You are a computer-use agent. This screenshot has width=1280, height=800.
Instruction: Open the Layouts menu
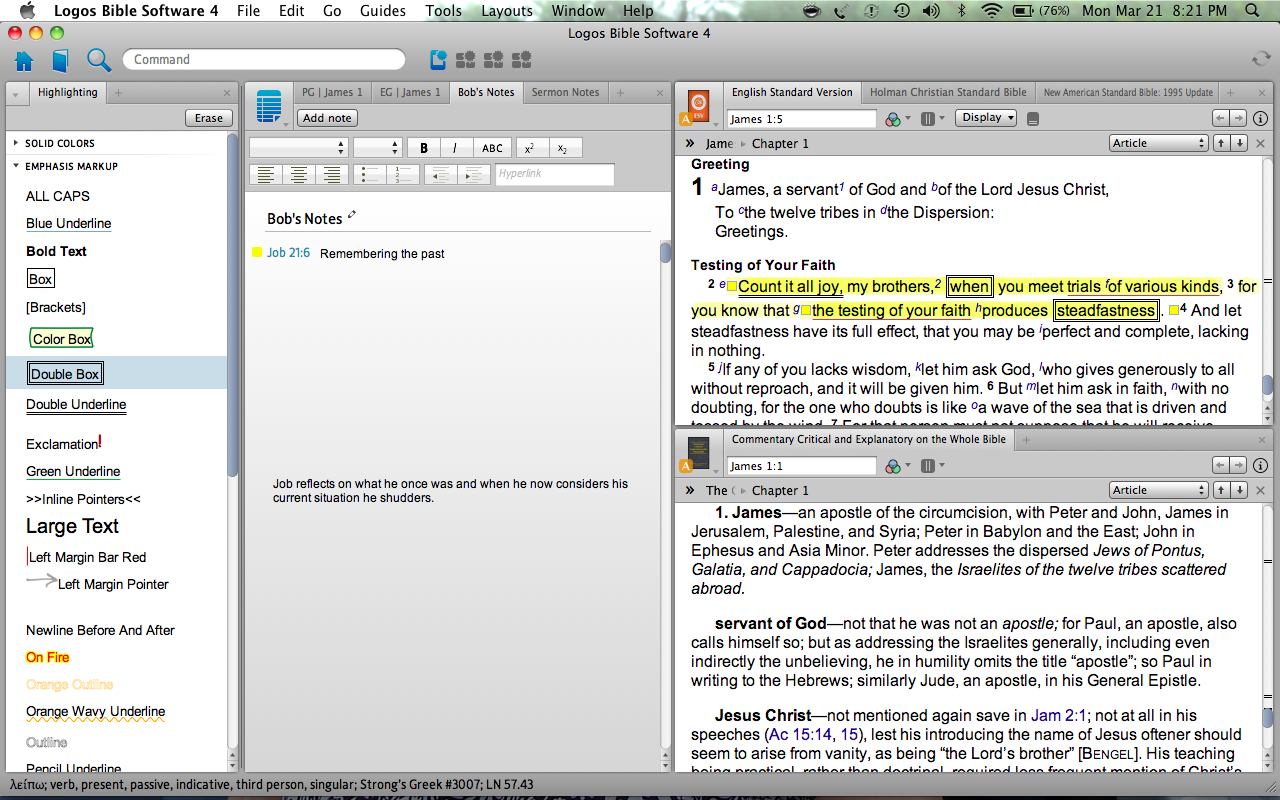(x=507, y=11)
